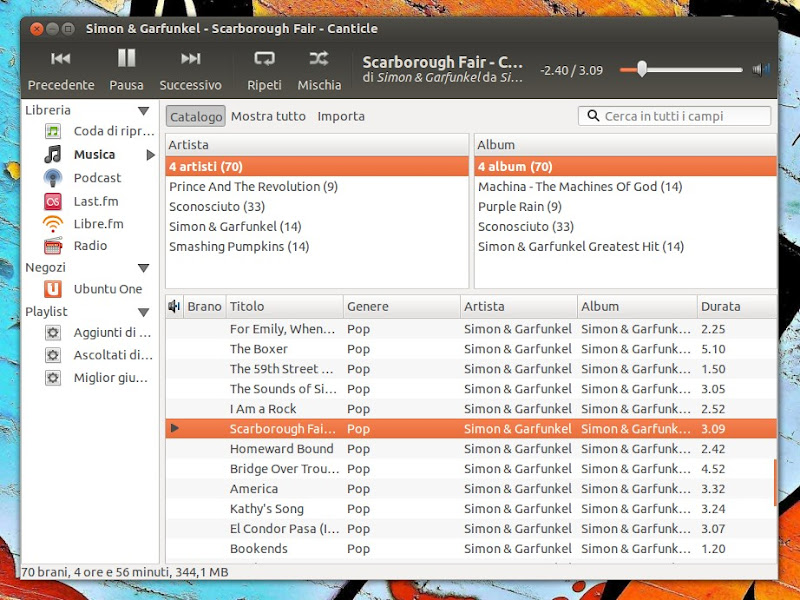Collapse the Negozi section
The width and height of the screenshot is (800, 600).
[x=143, y=268]
